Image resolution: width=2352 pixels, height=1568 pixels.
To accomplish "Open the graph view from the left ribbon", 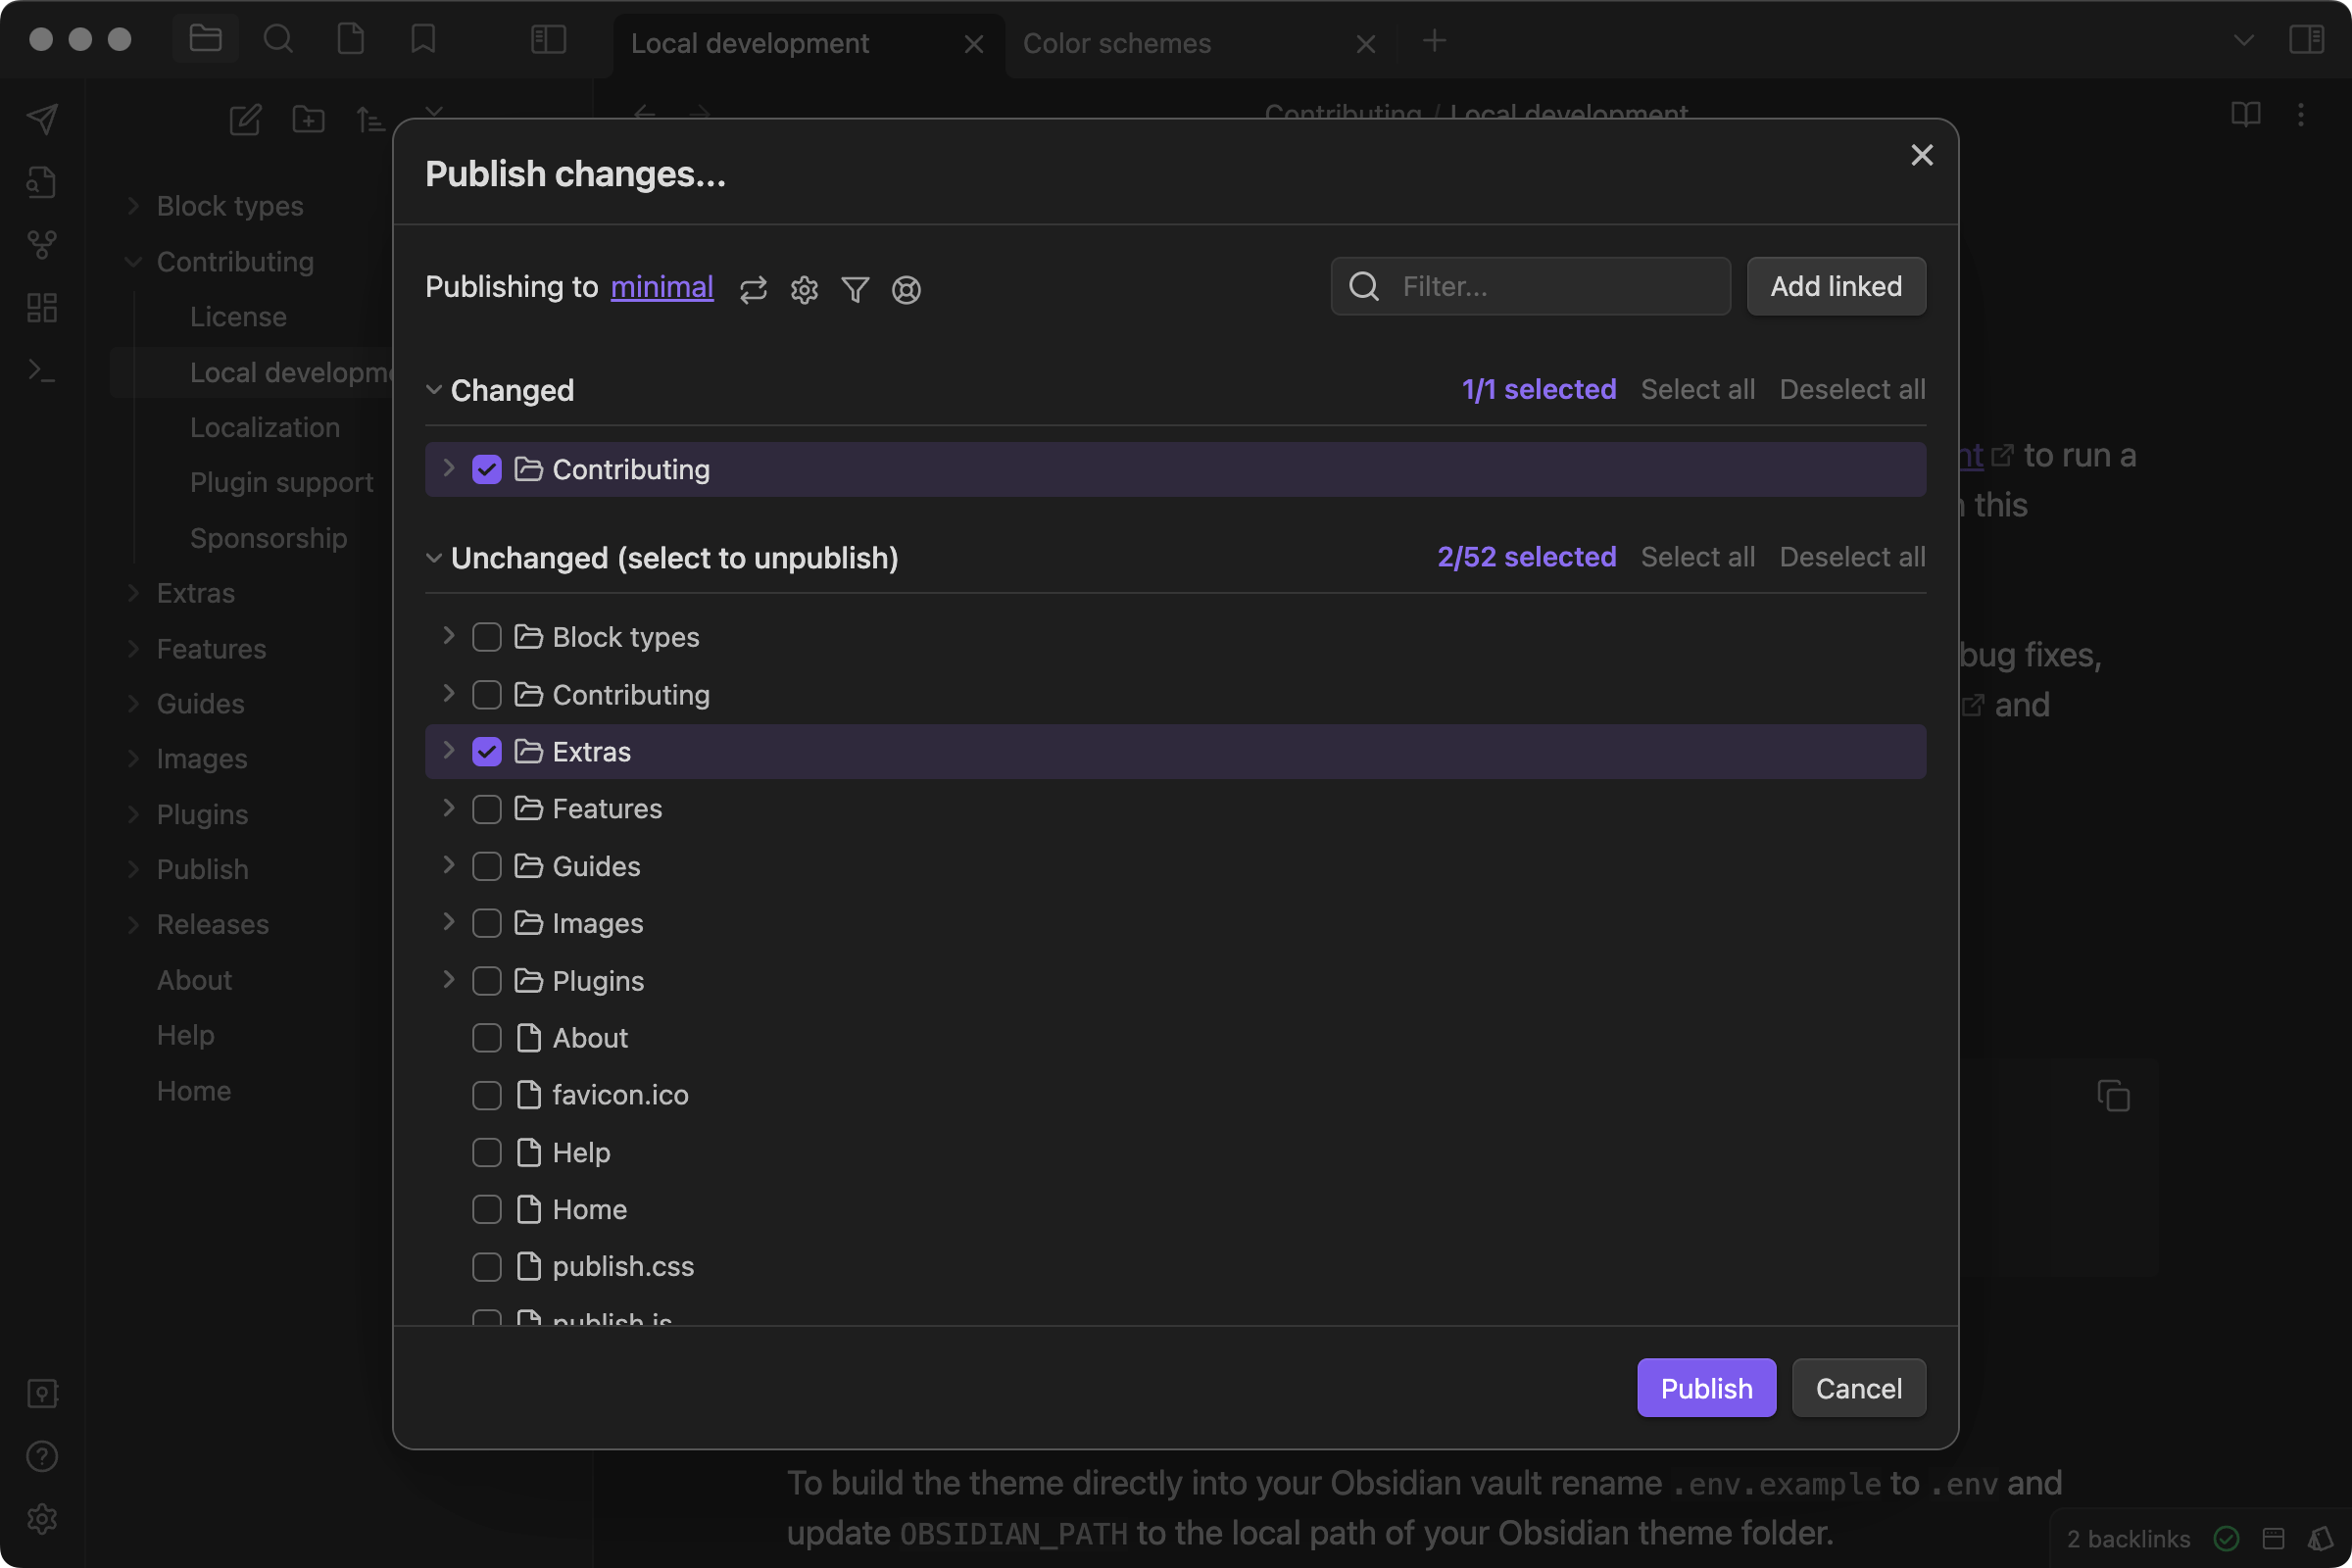I will pos(42,245).
